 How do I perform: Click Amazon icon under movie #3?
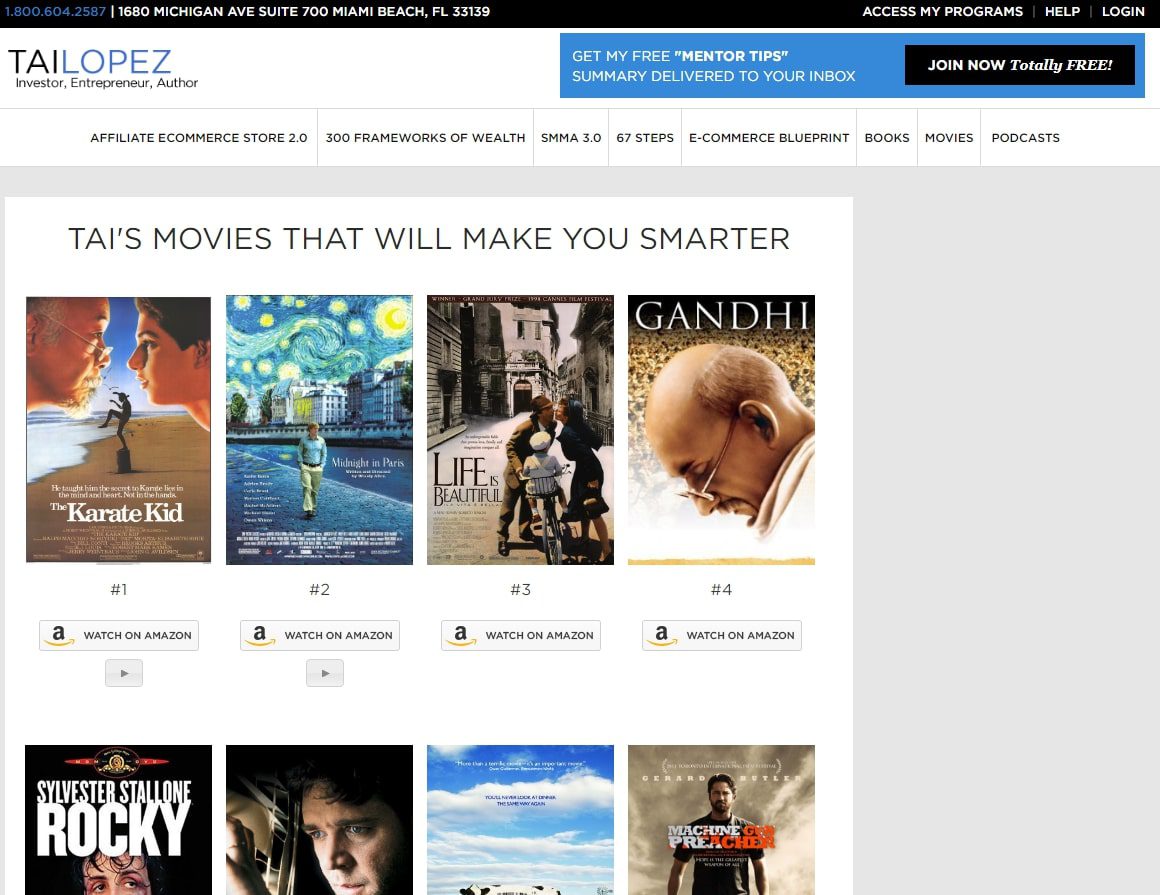pyautogui.click(x=461, y=635)
